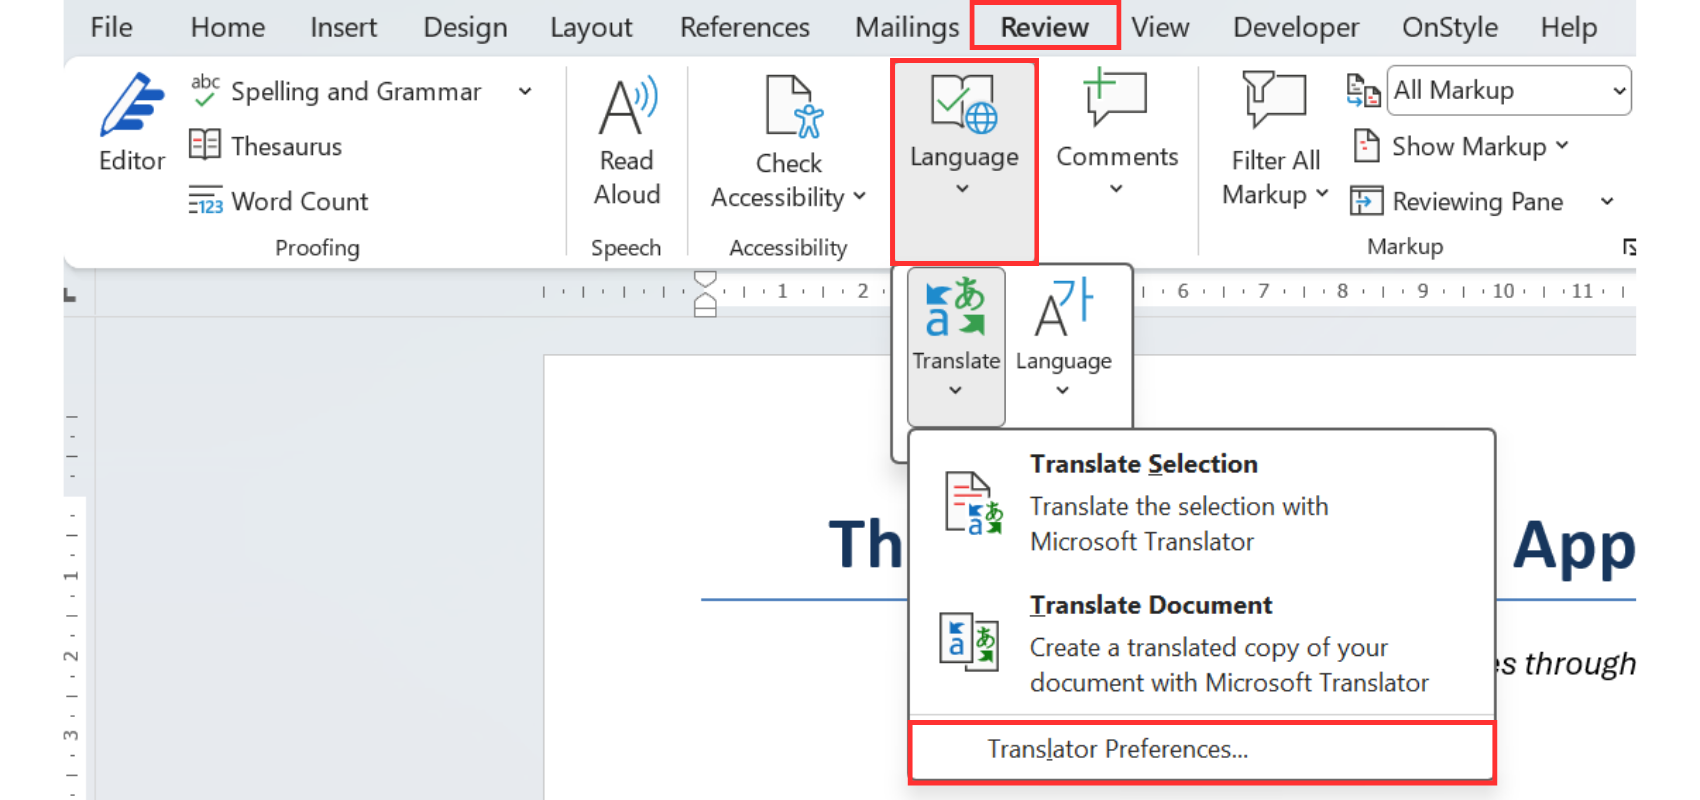Switch to the Developer tab
The height and width of the screenshot is (800, 1700).
[x=1296, y=27]
